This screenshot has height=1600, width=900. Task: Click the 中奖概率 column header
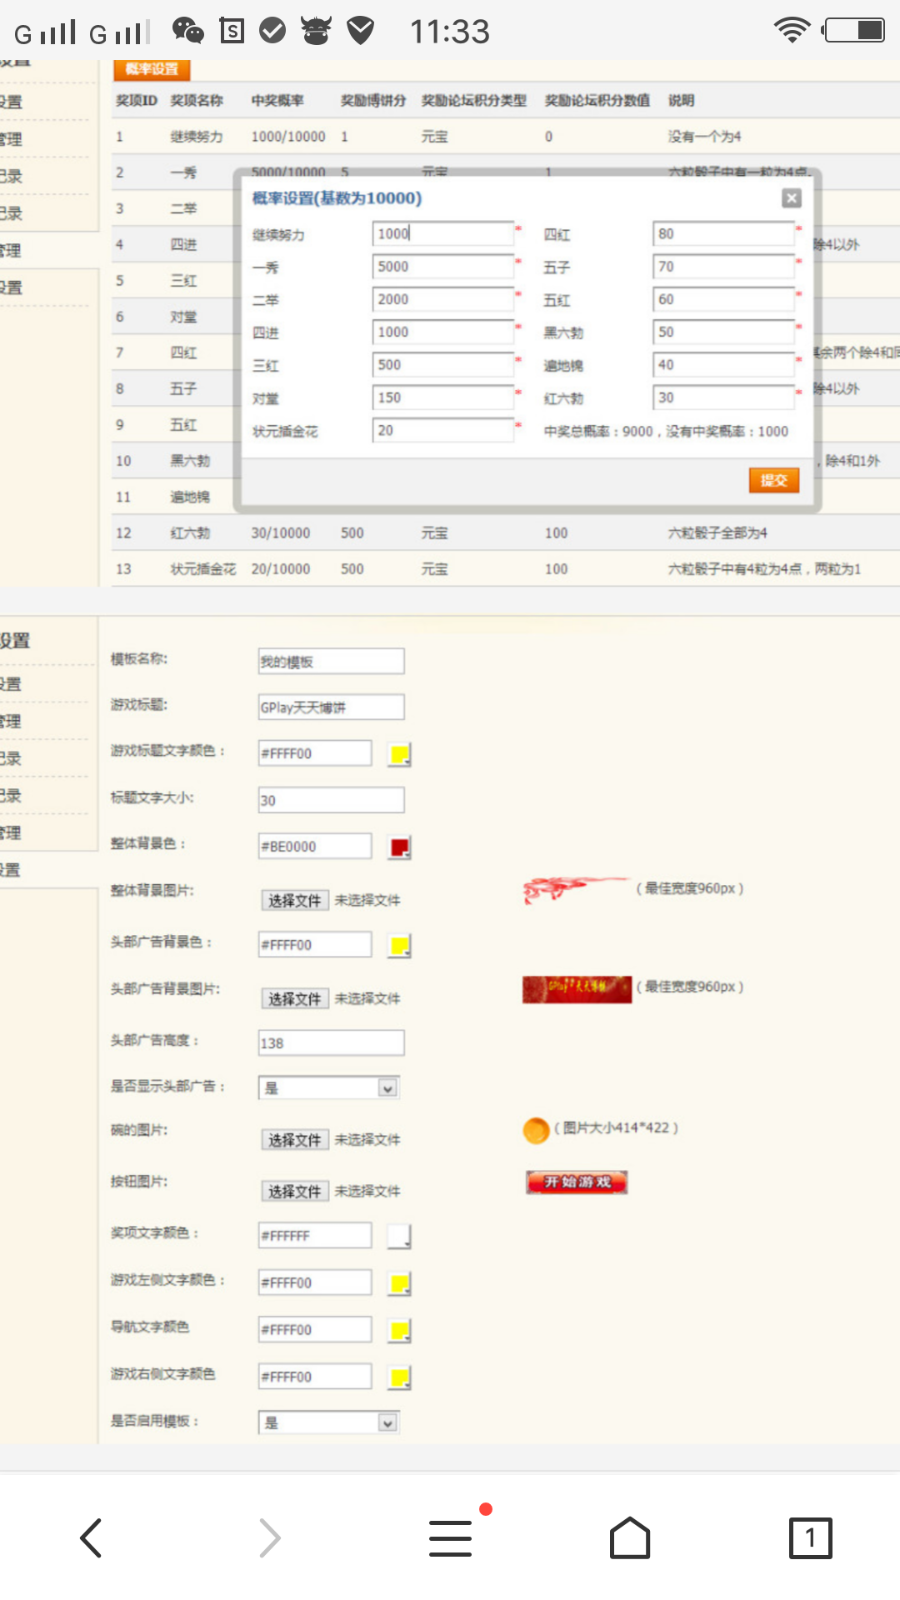pos(277,100)
